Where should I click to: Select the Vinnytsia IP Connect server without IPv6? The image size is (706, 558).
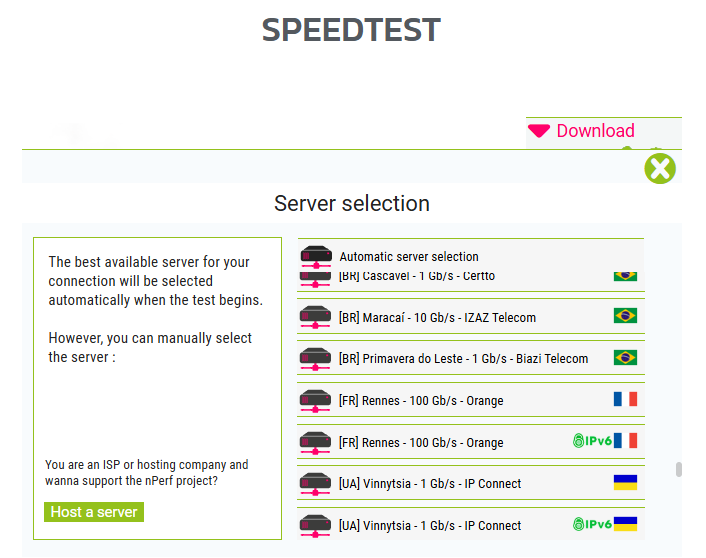(430, 483)
